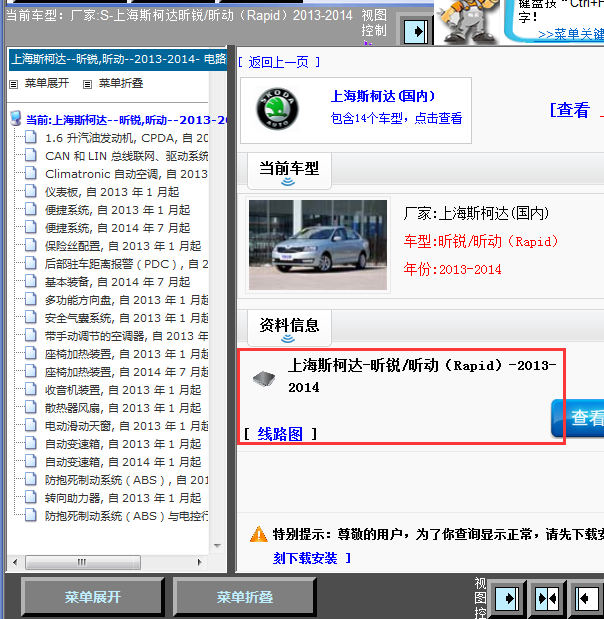Click the header tab 上海斯柯达--昕锐,昕动--2013-2014- 电路
Screen dimensions: 604x619
pyautogui.click(x=118, y=60)
